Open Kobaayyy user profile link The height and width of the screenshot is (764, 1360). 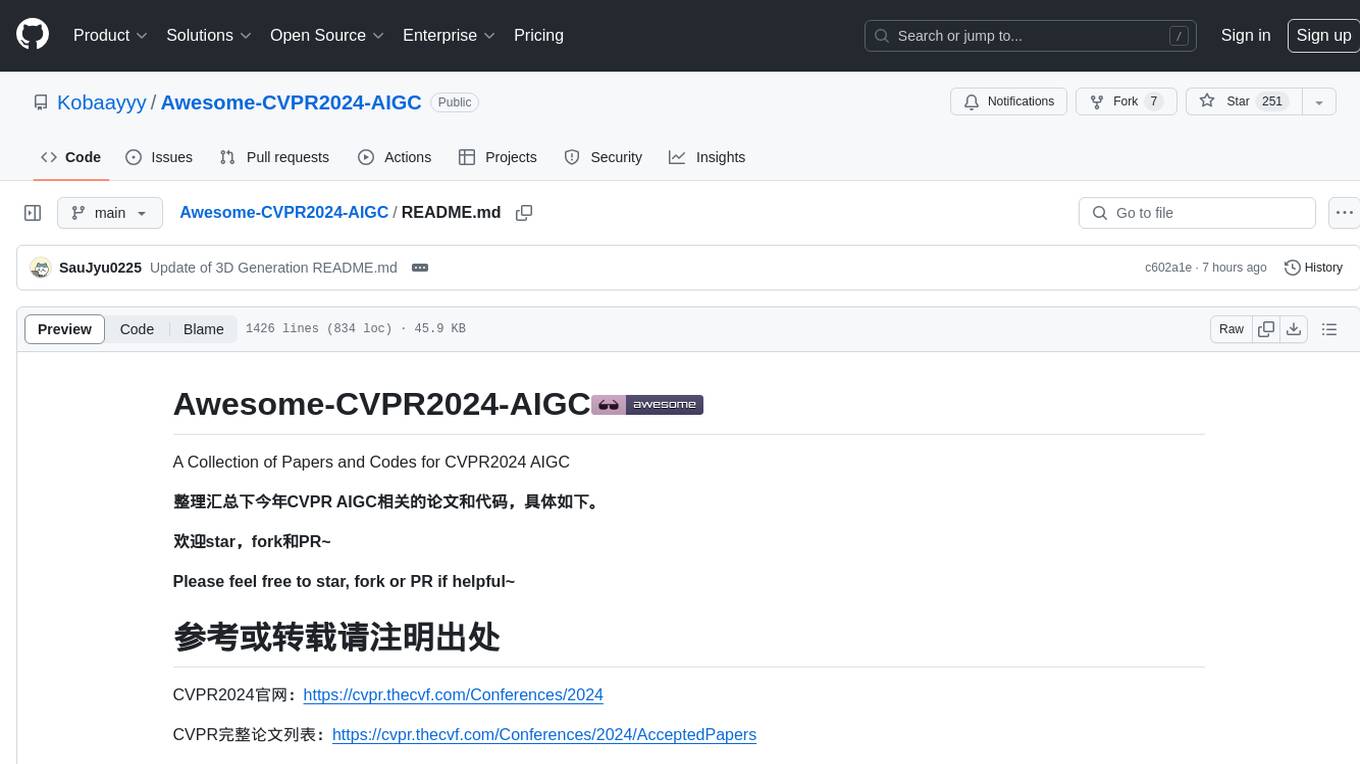click(102, 102)
